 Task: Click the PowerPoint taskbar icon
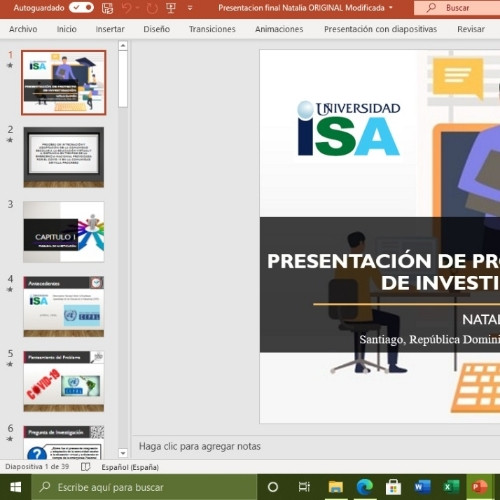480,487
